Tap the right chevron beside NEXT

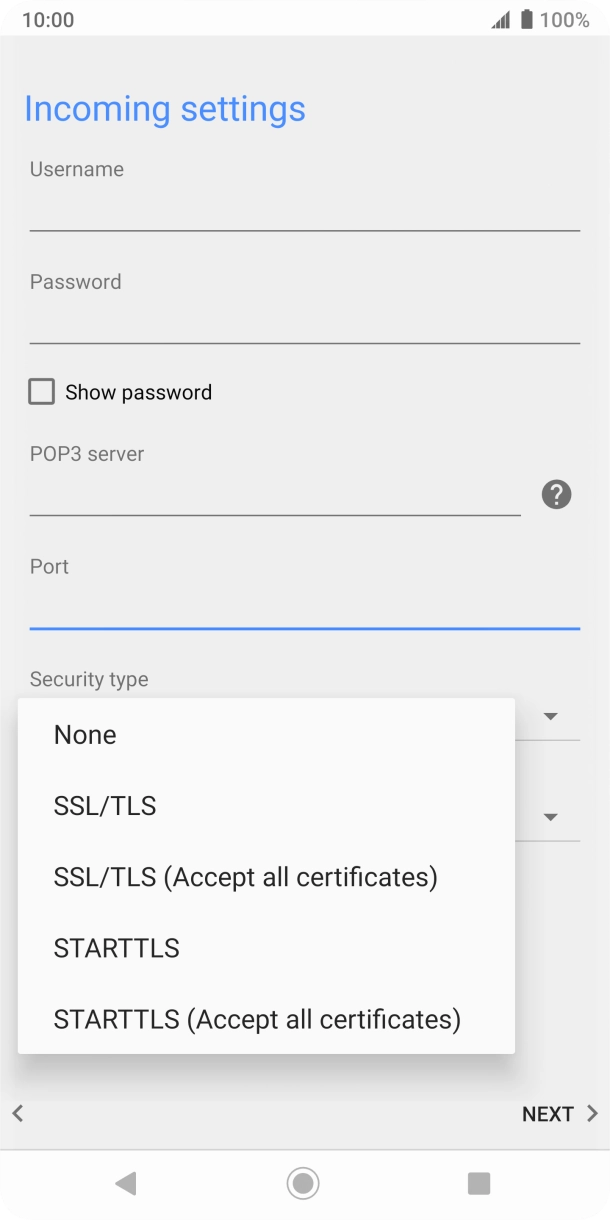(x=592, y=1113)
